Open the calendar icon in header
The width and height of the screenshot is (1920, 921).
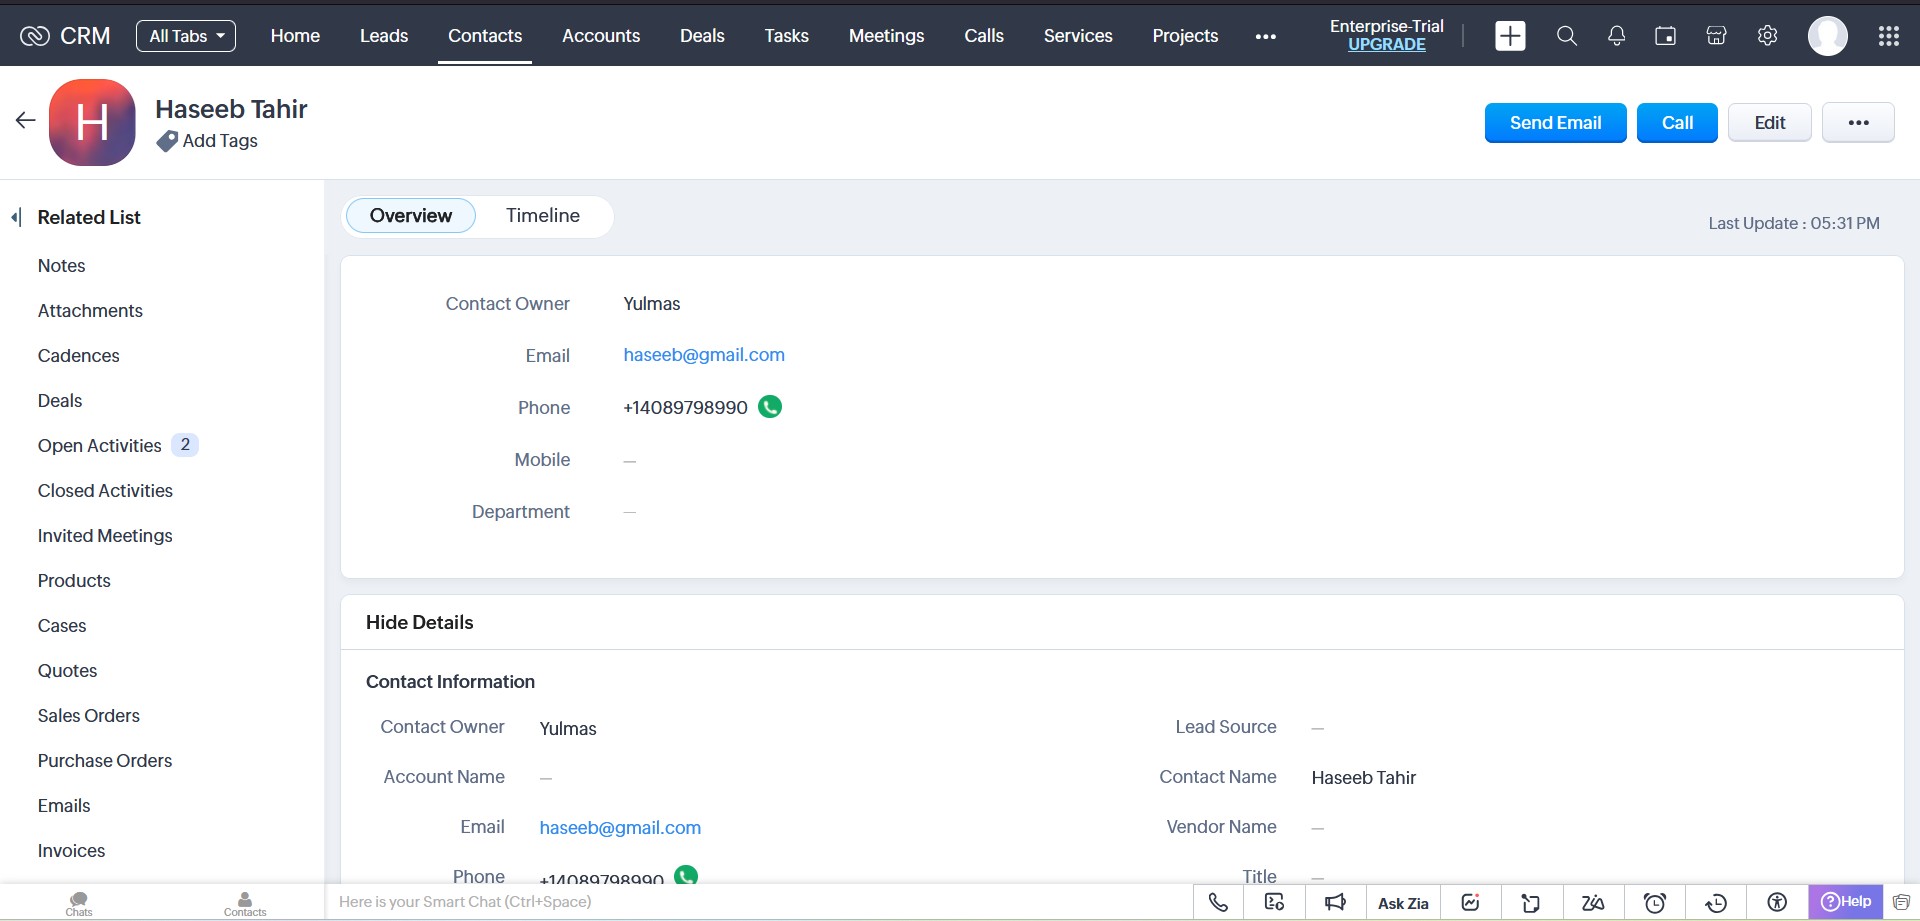1665,36
